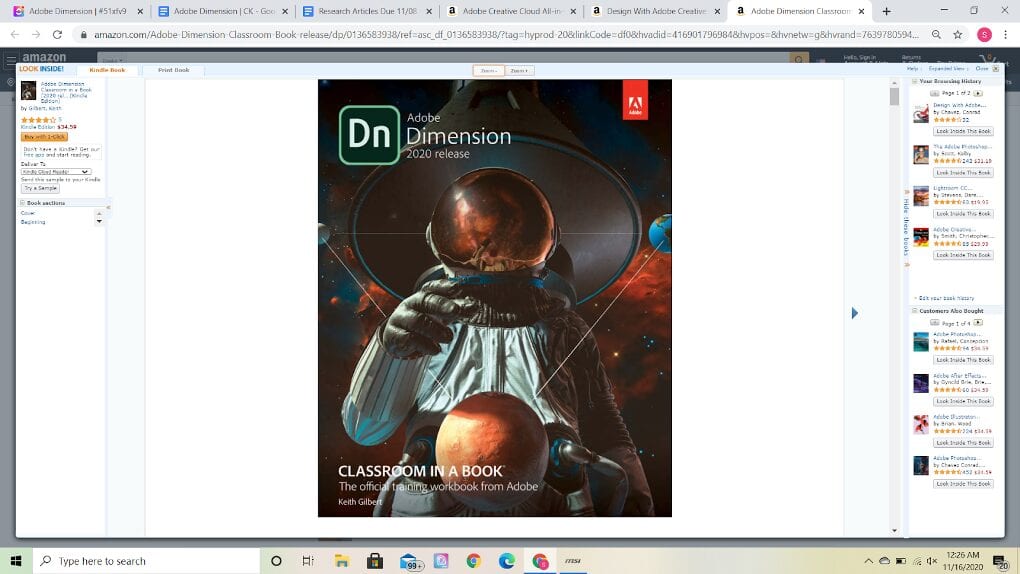
Task: Click the viewer scrollbar down arrow
Action: tap(894, 530)
